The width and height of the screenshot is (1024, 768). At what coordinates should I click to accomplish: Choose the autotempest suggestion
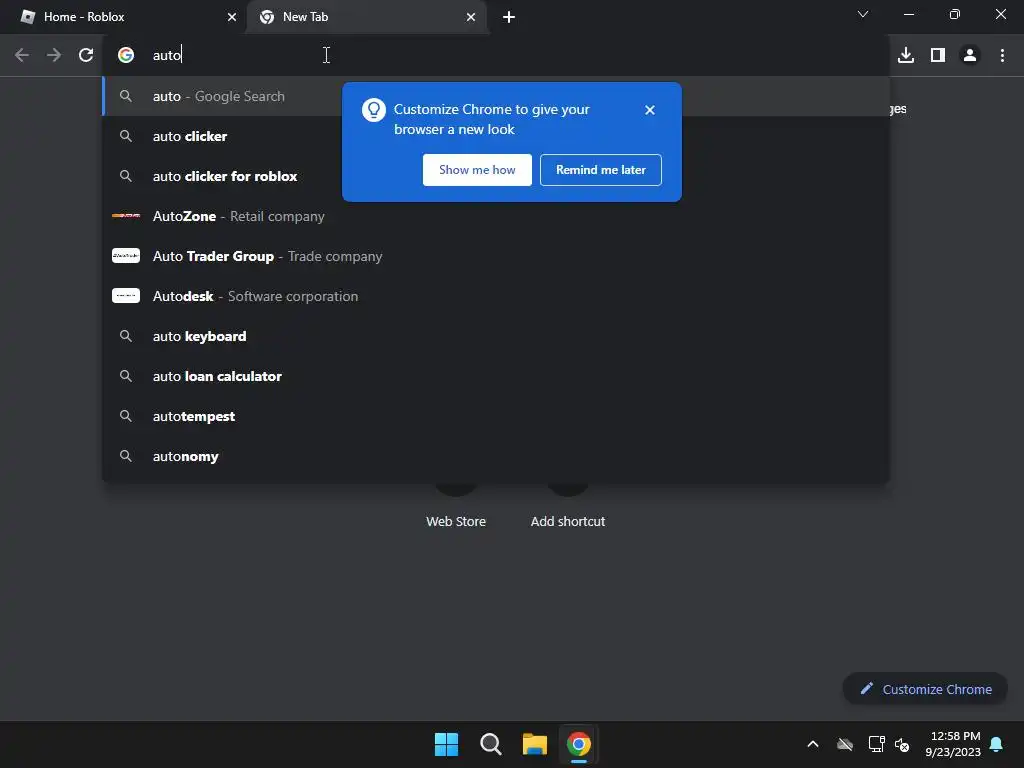[x=496, y=416]
